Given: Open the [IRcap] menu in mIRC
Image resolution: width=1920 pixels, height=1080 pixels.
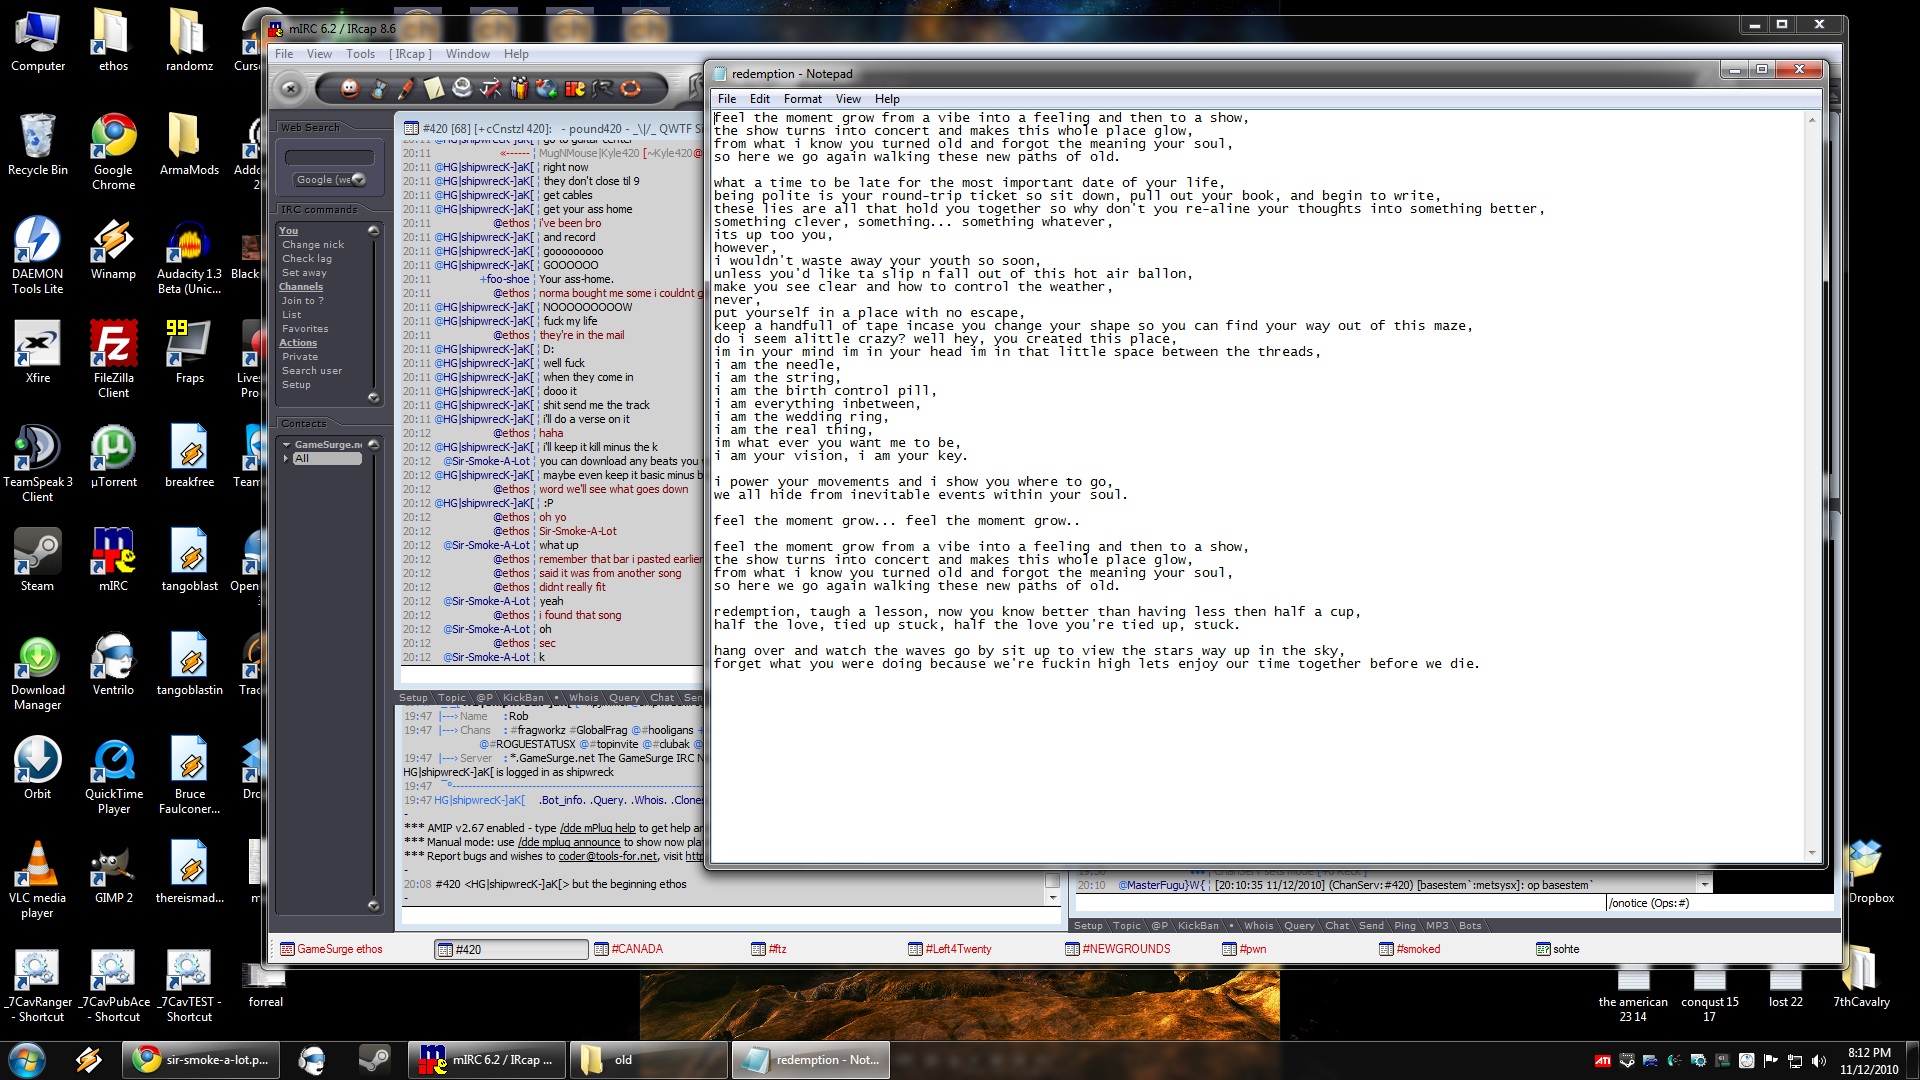Looking at the screenshot, I should pos(410,54).
